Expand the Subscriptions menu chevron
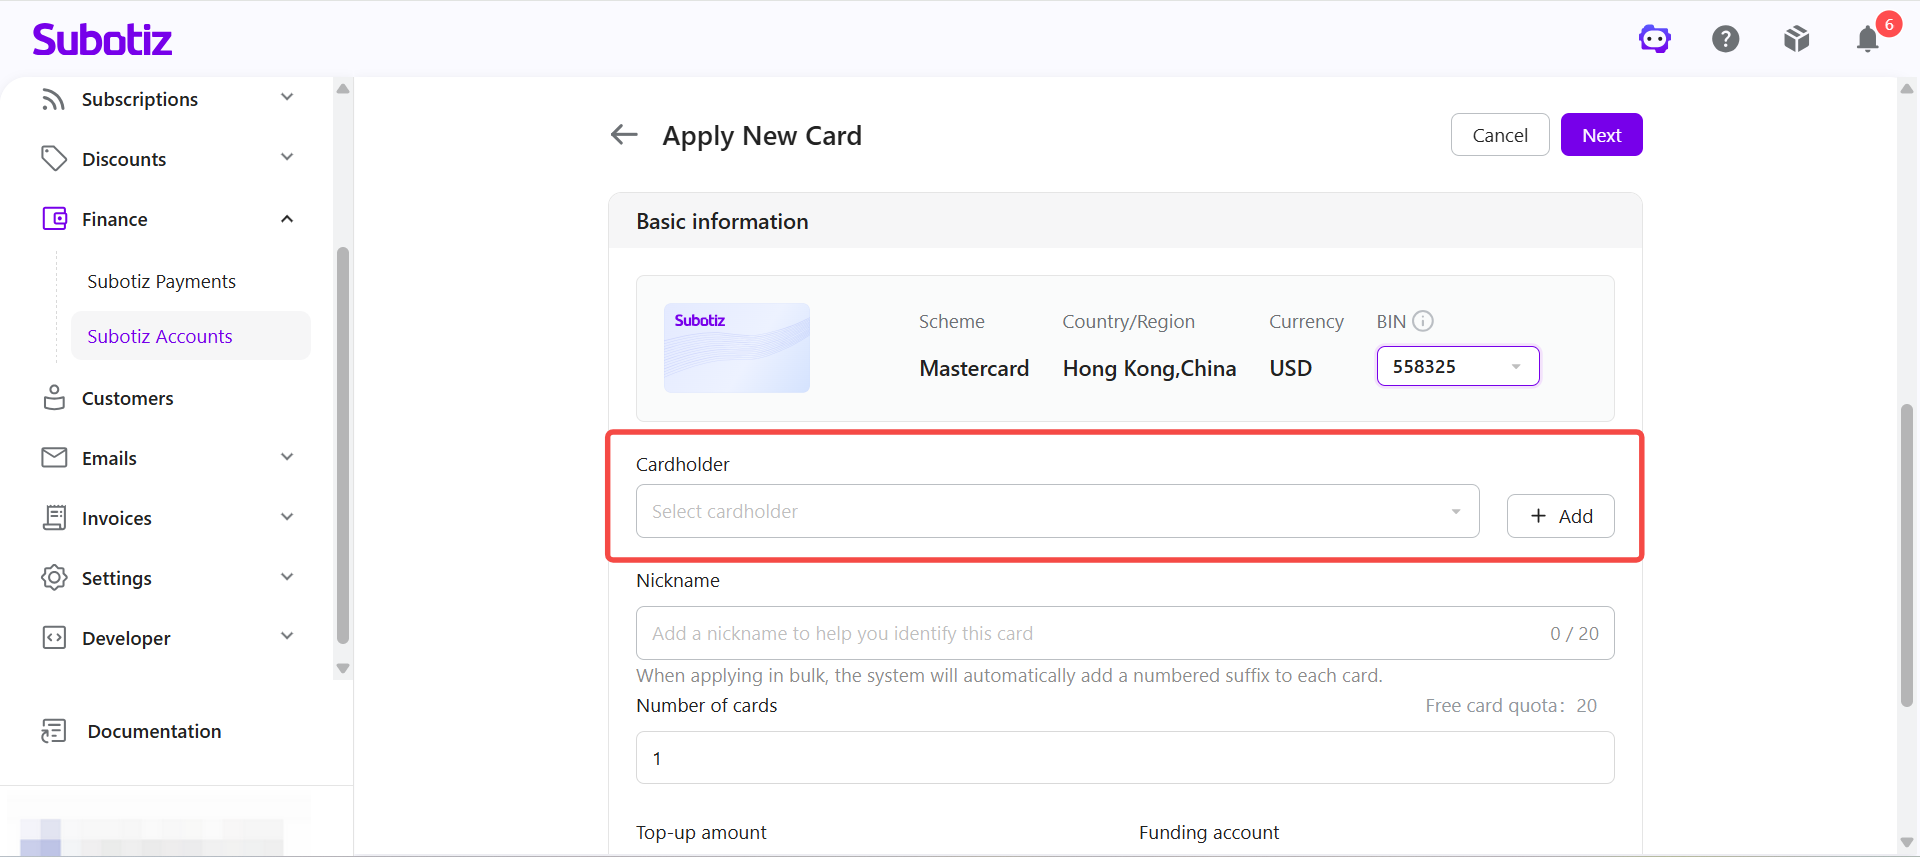 coord(287,98)
